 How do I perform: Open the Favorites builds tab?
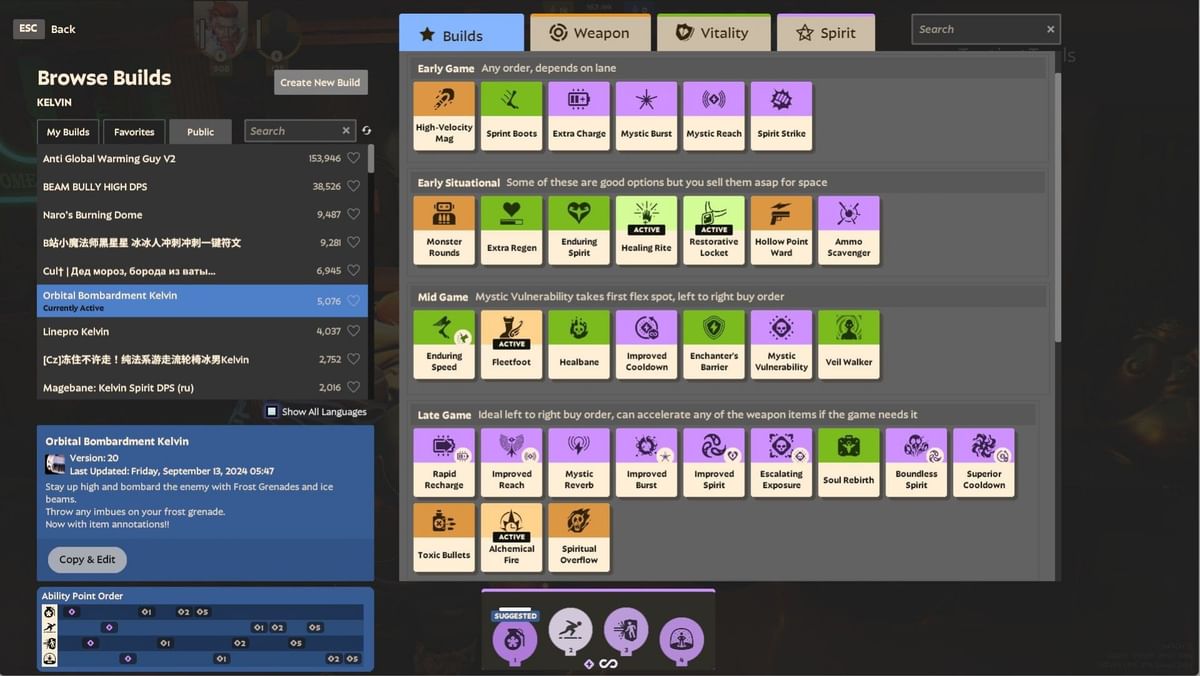134,132
